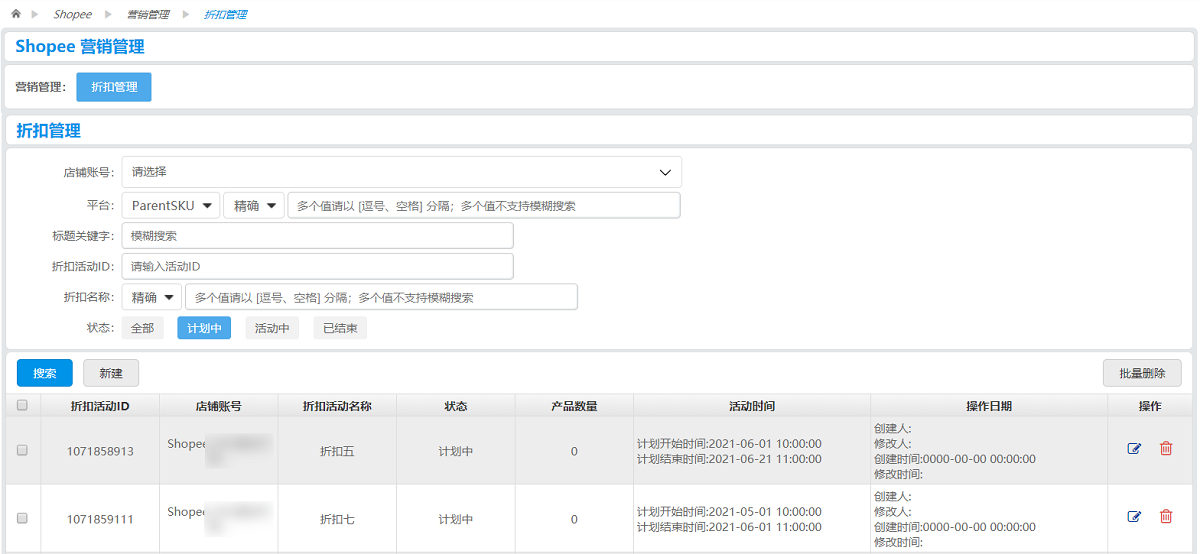The width and height of the screenshot is (1200, 554).
Task: Open the ParentSKU dropdown
Action: pyautogui.click(x=171, y=206)
